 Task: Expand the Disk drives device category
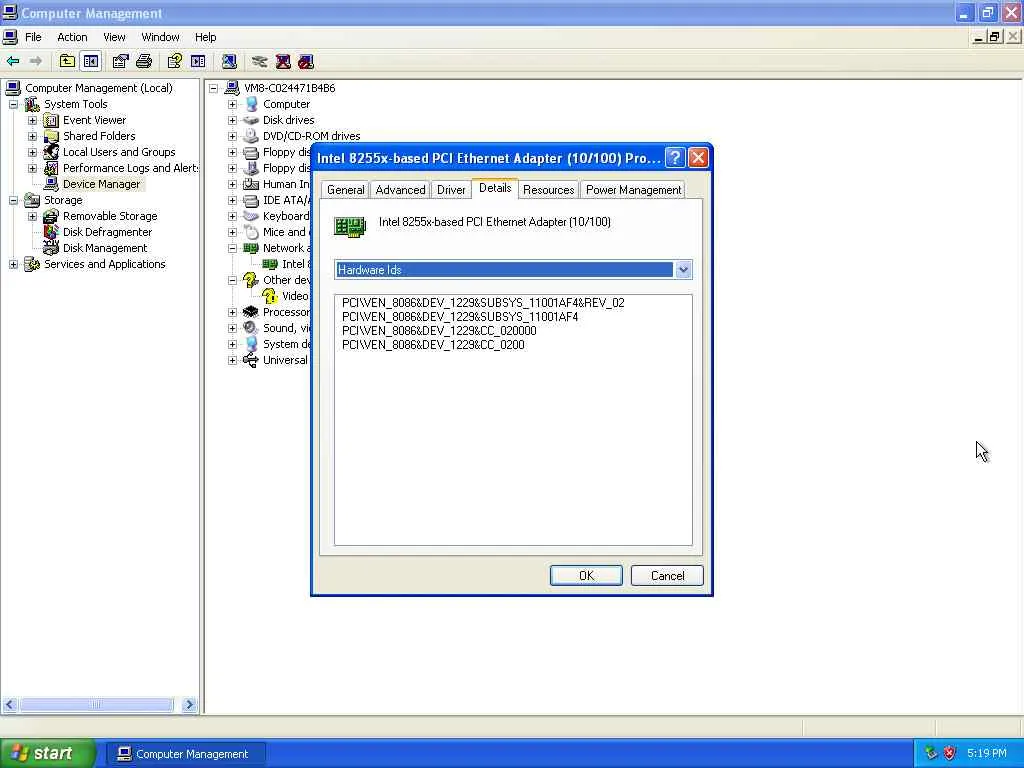232,120
